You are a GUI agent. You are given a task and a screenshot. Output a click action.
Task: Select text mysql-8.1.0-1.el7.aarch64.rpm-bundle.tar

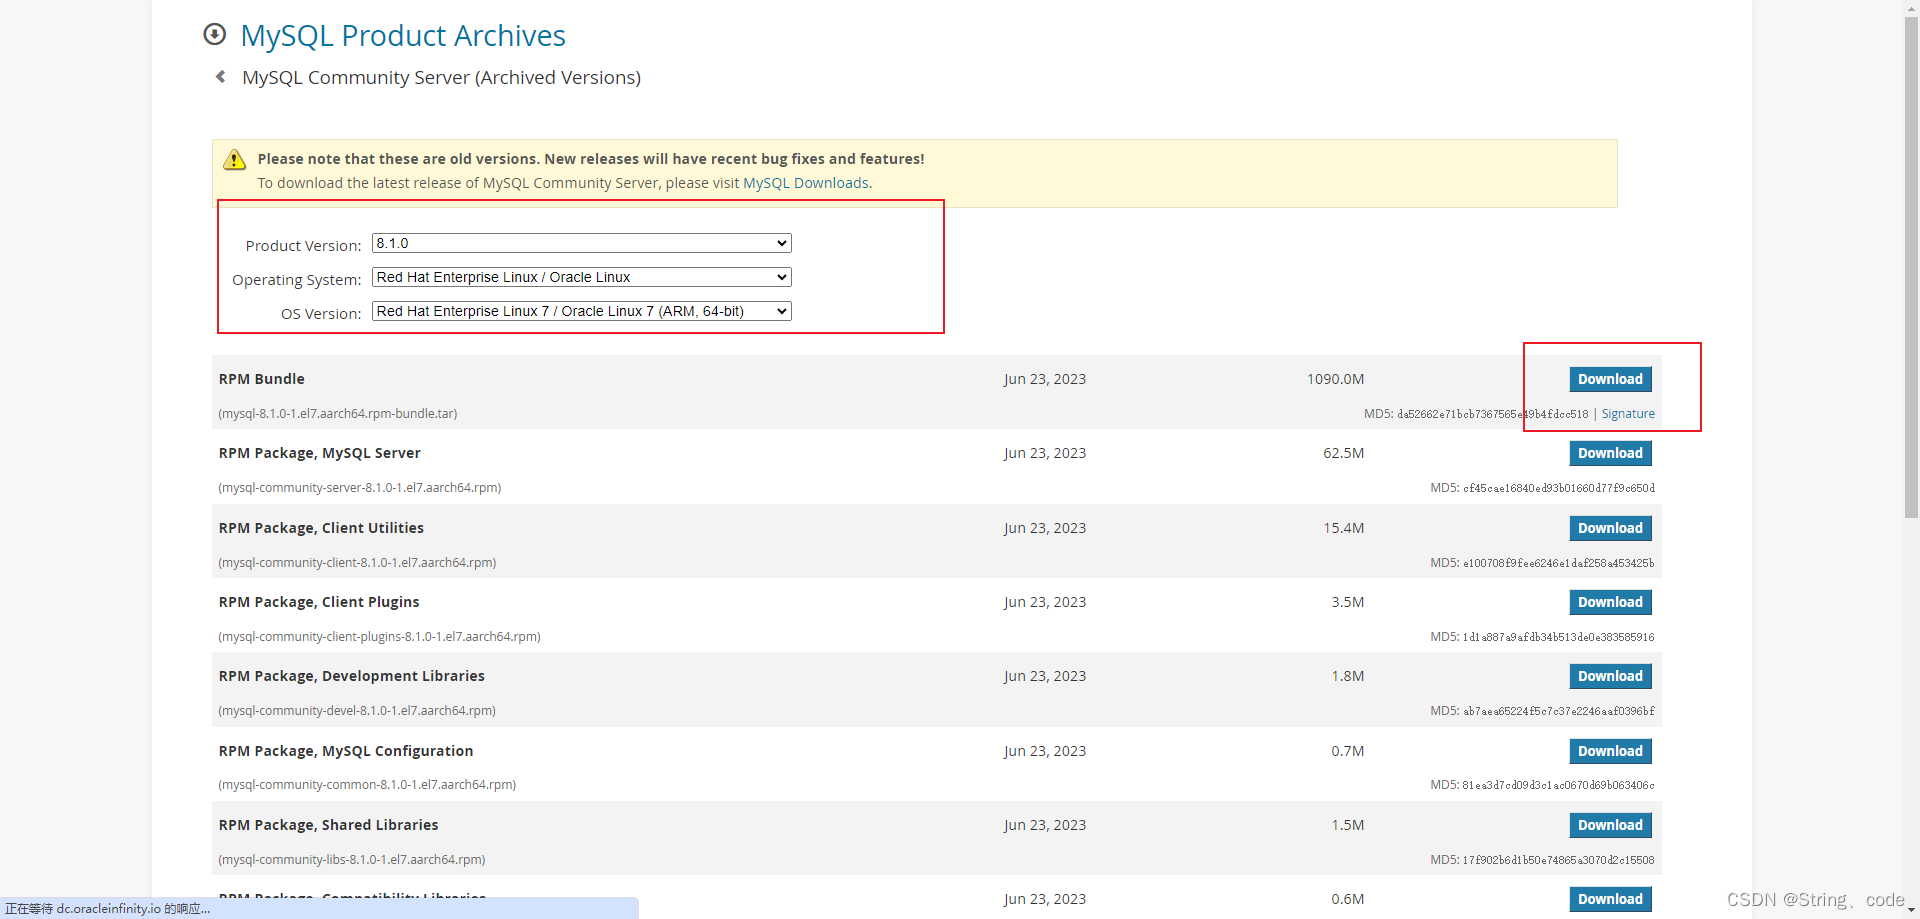(338, 414)
